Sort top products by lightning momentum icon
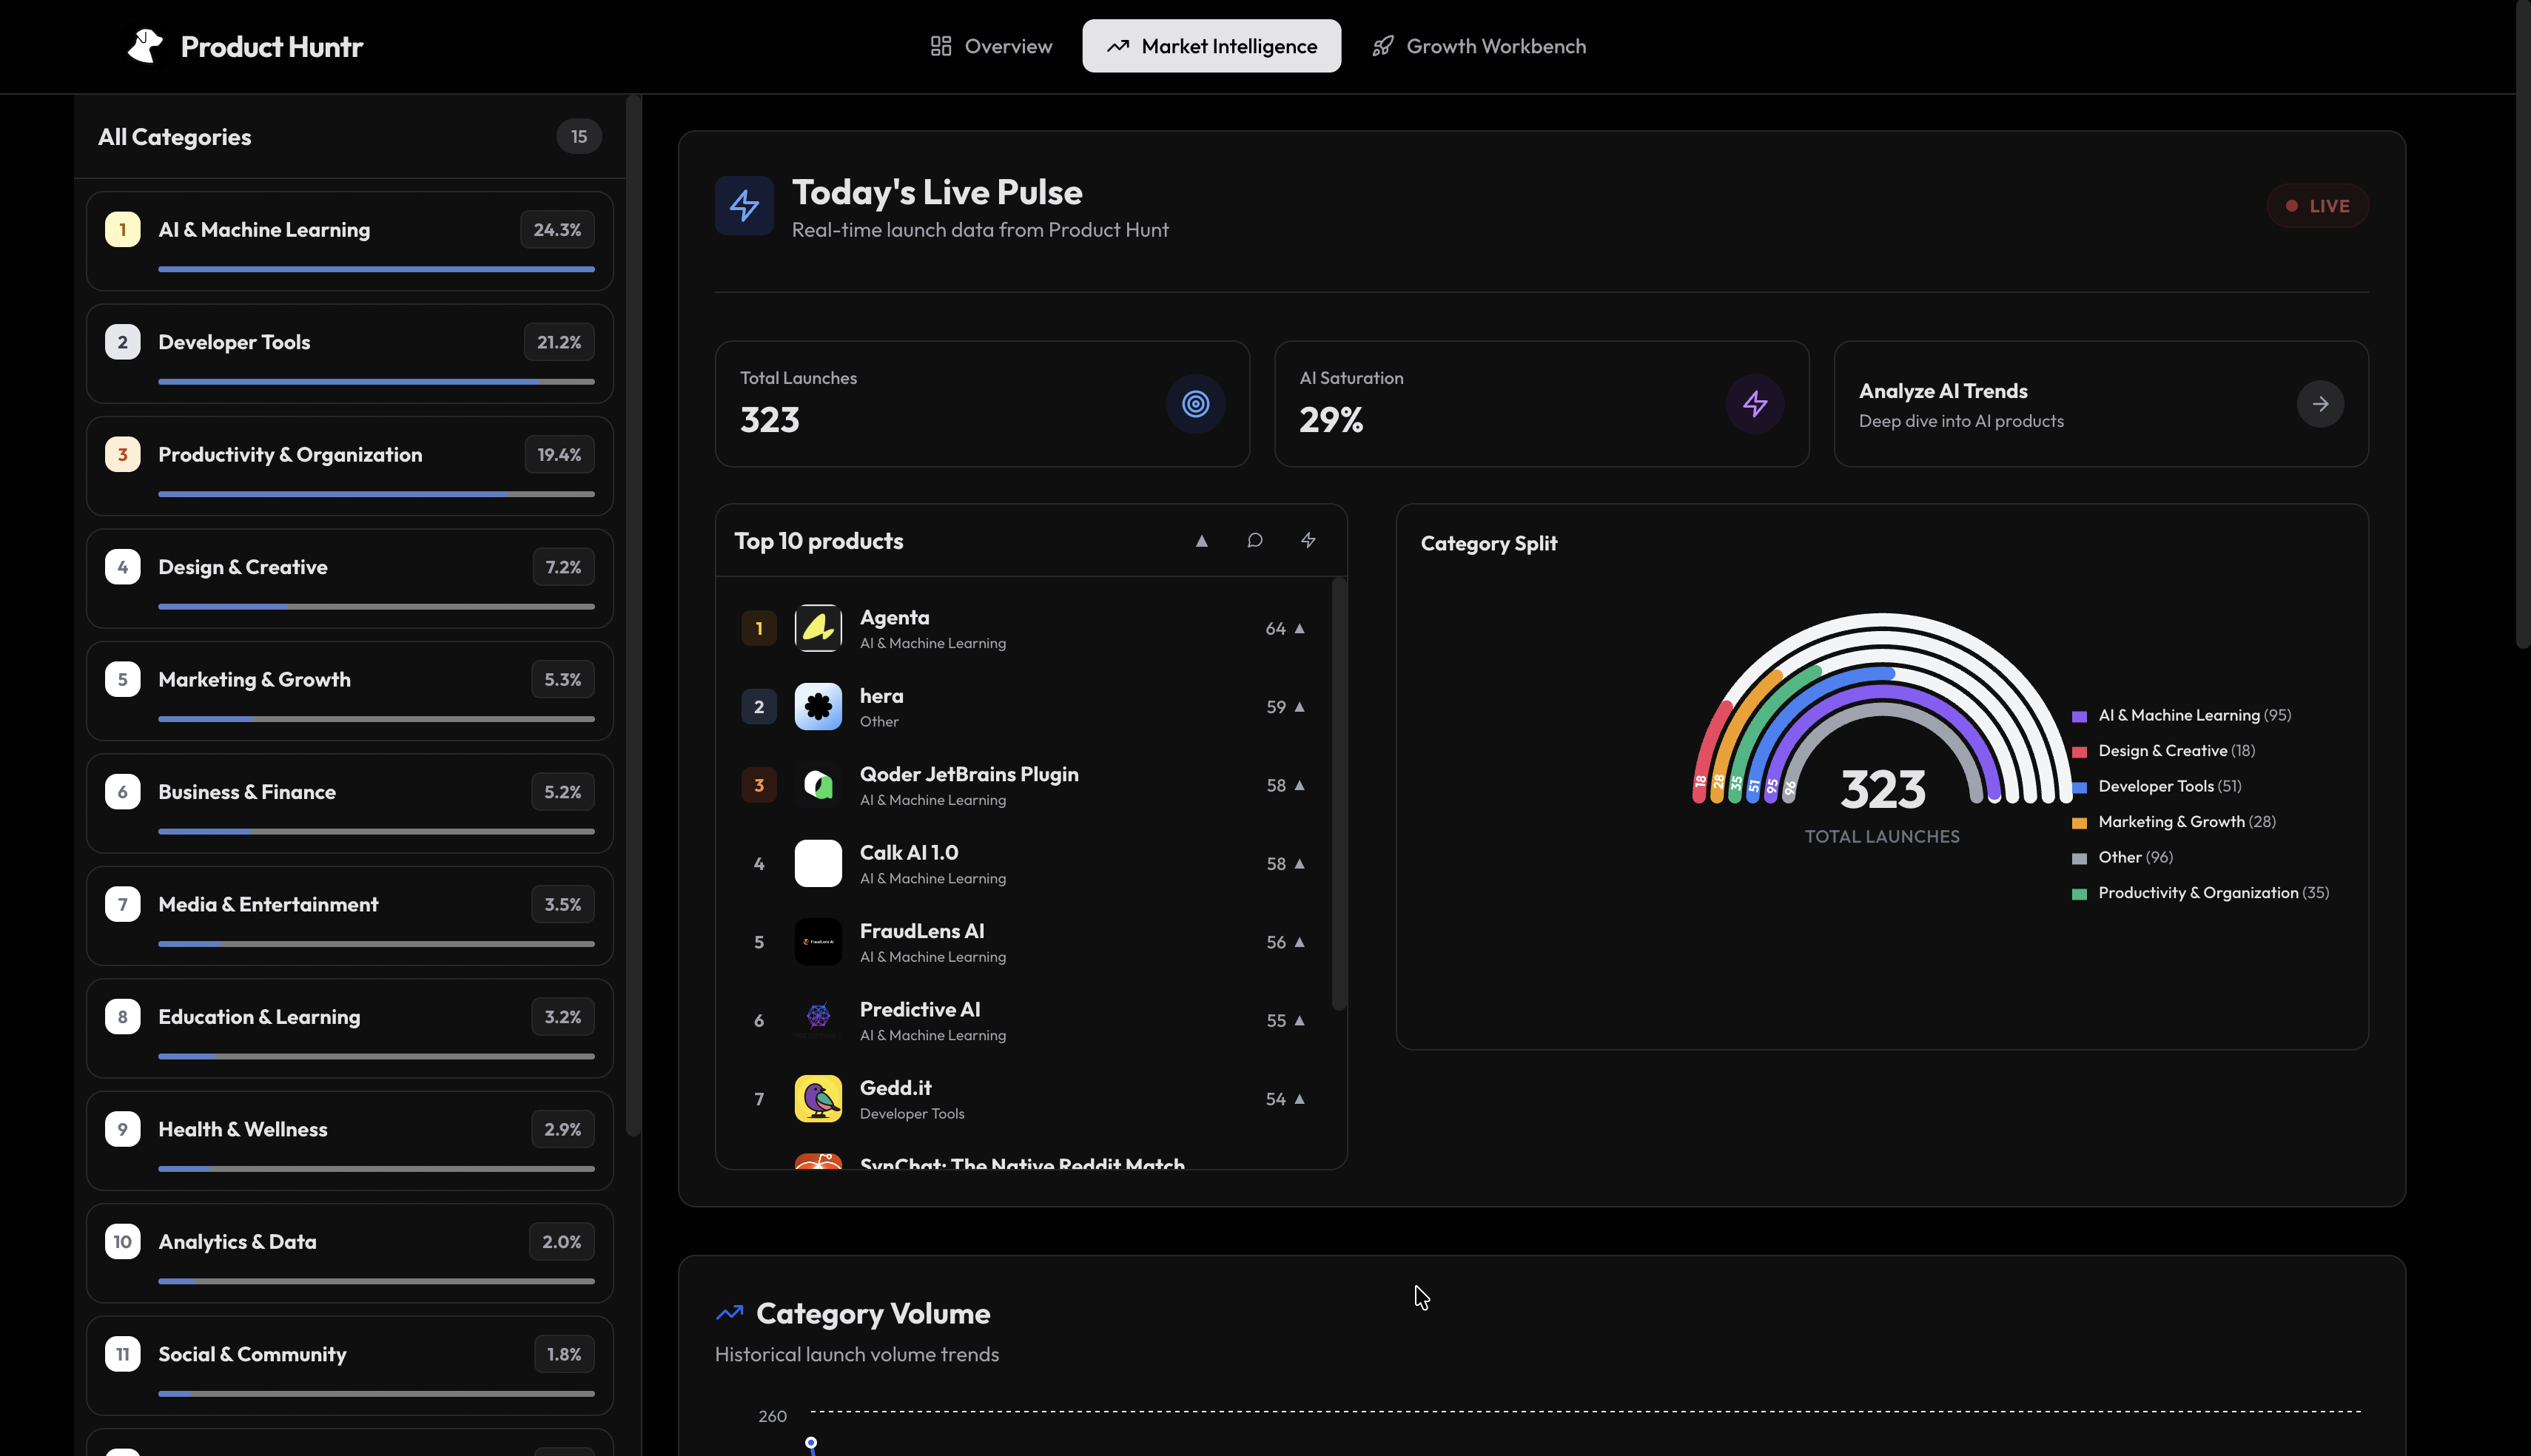Screen dimensions: 2531x1456 pyautogui.click(x=1307, y=541)
